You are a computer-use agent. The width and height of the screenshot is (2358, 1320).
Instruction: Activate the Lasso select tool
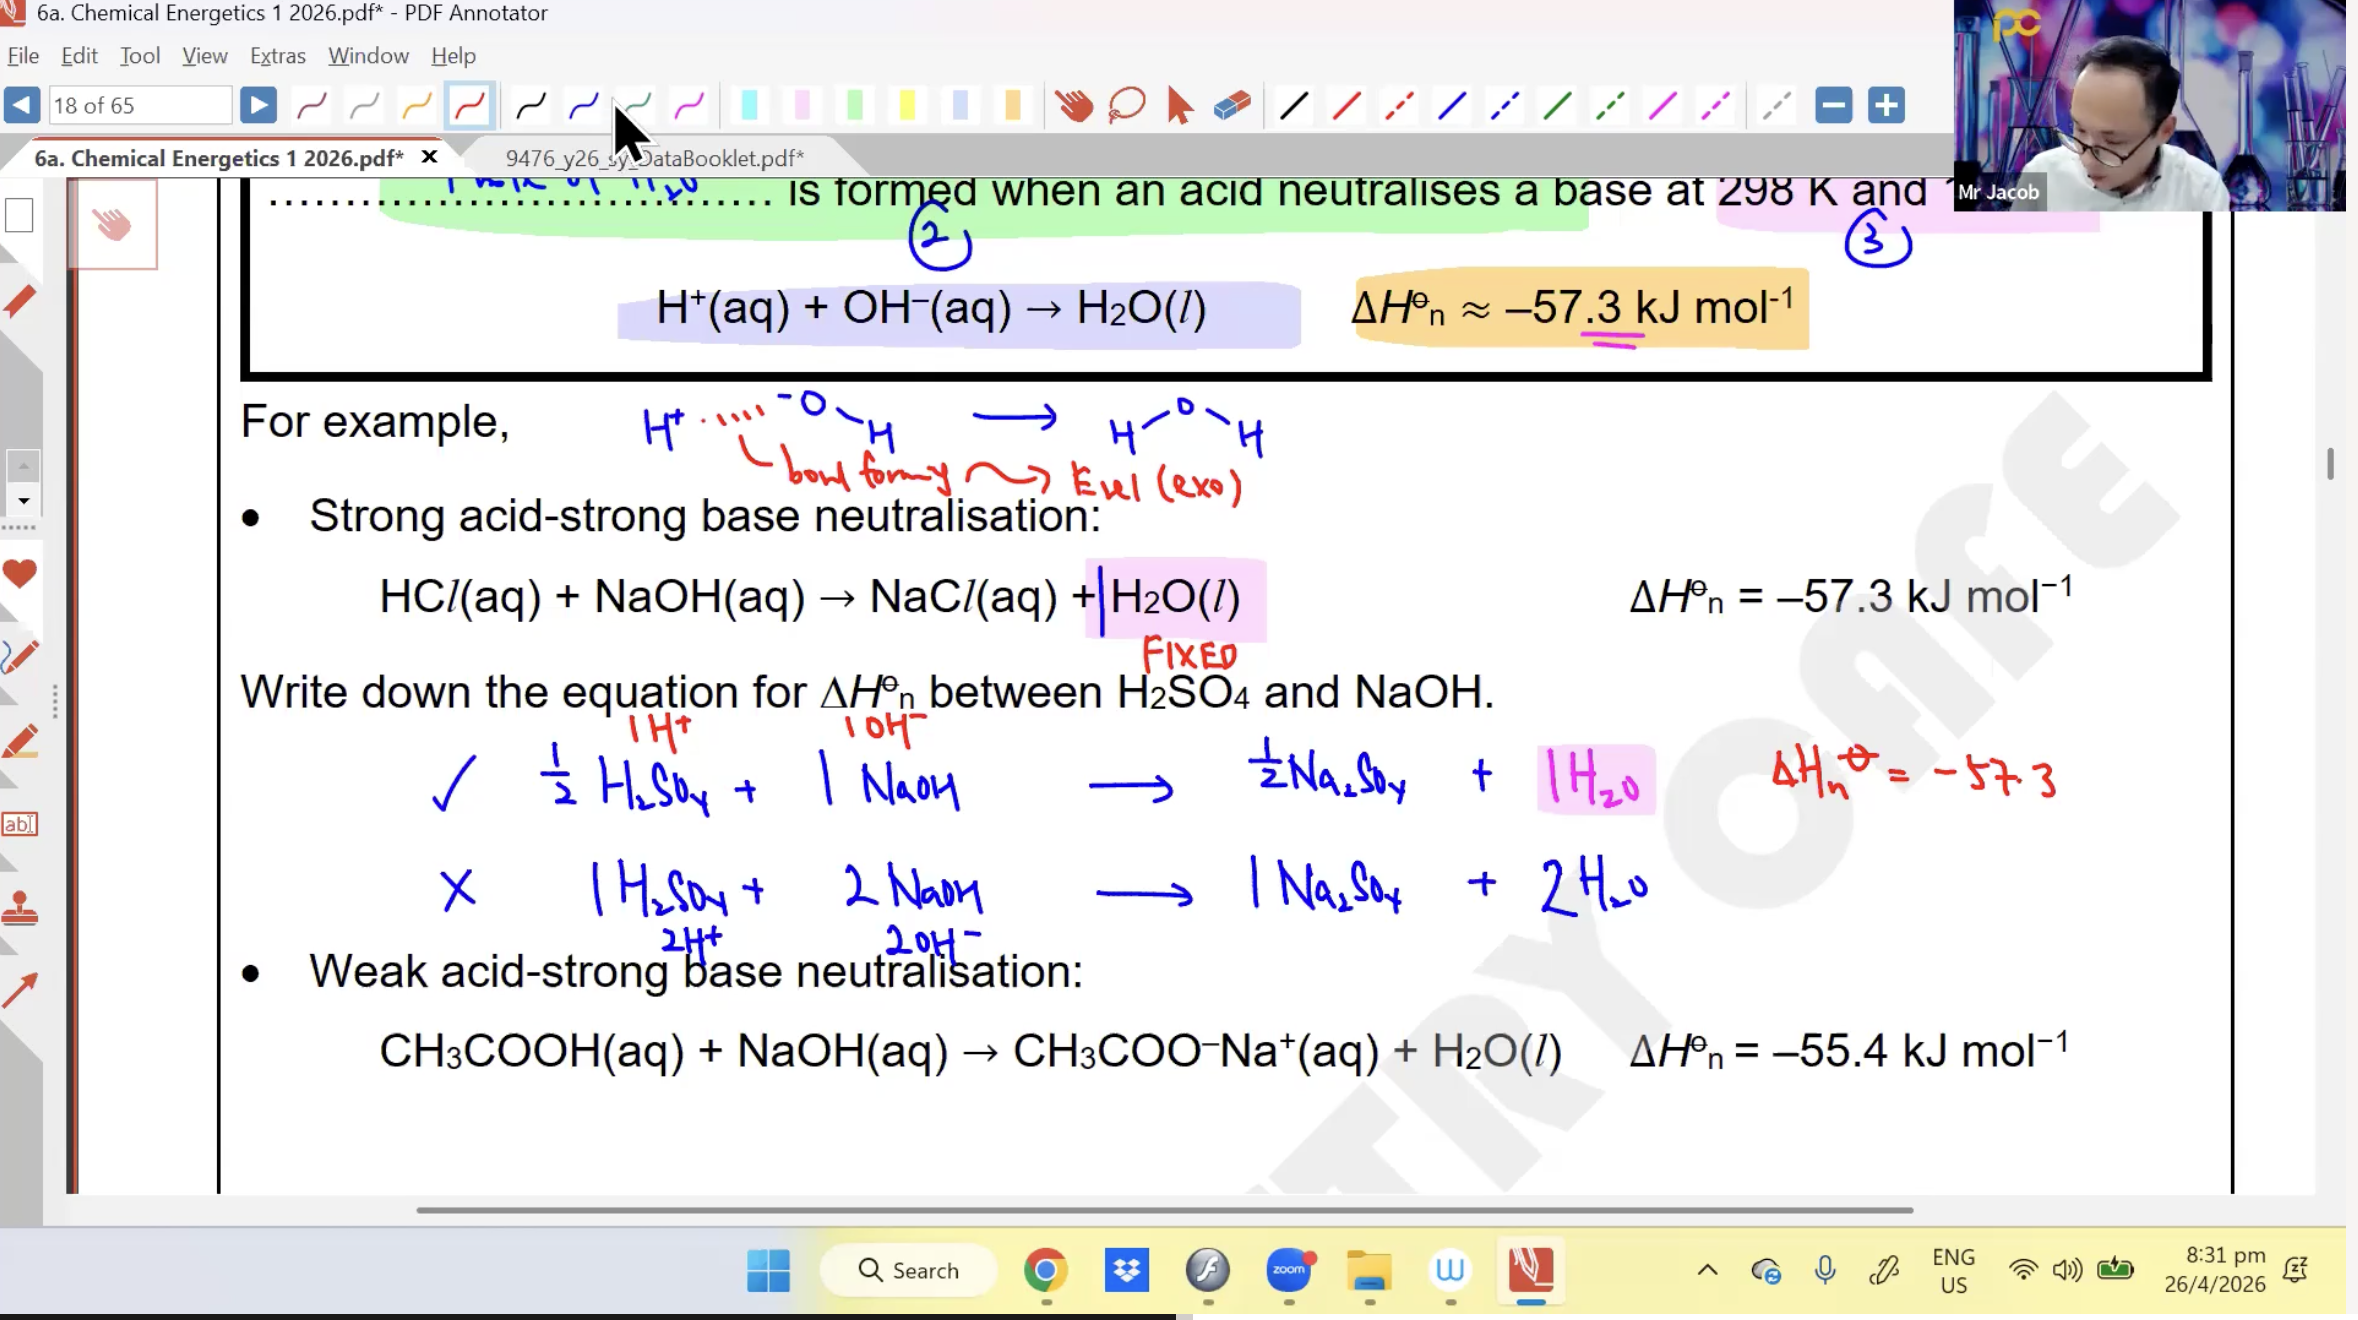click(x=1127, y=105)
